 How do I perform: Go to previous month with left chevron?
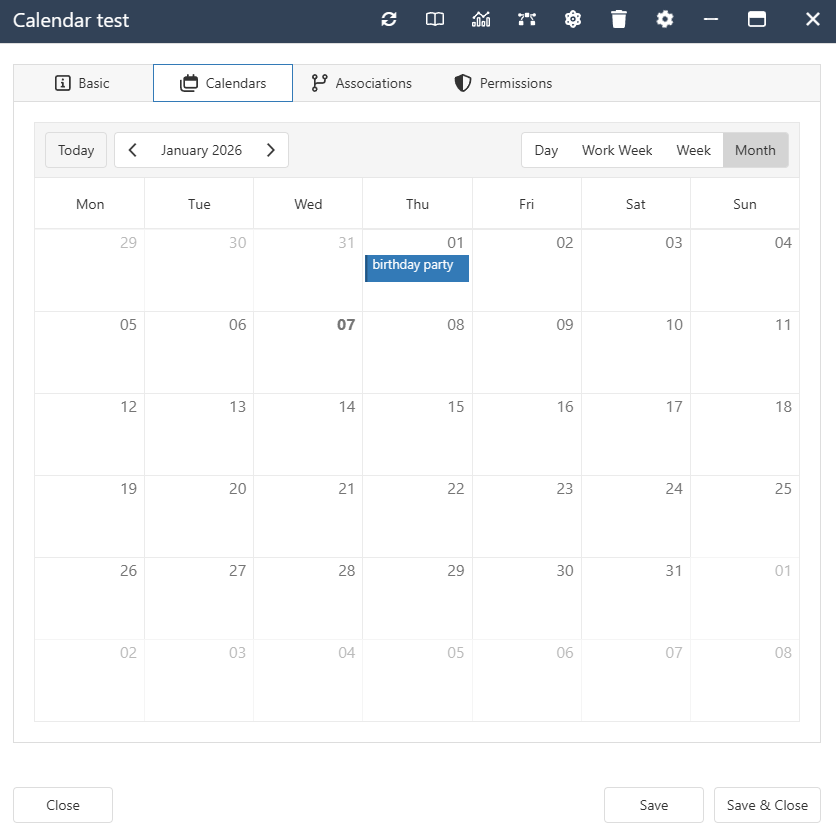click(x=132, y=149)
